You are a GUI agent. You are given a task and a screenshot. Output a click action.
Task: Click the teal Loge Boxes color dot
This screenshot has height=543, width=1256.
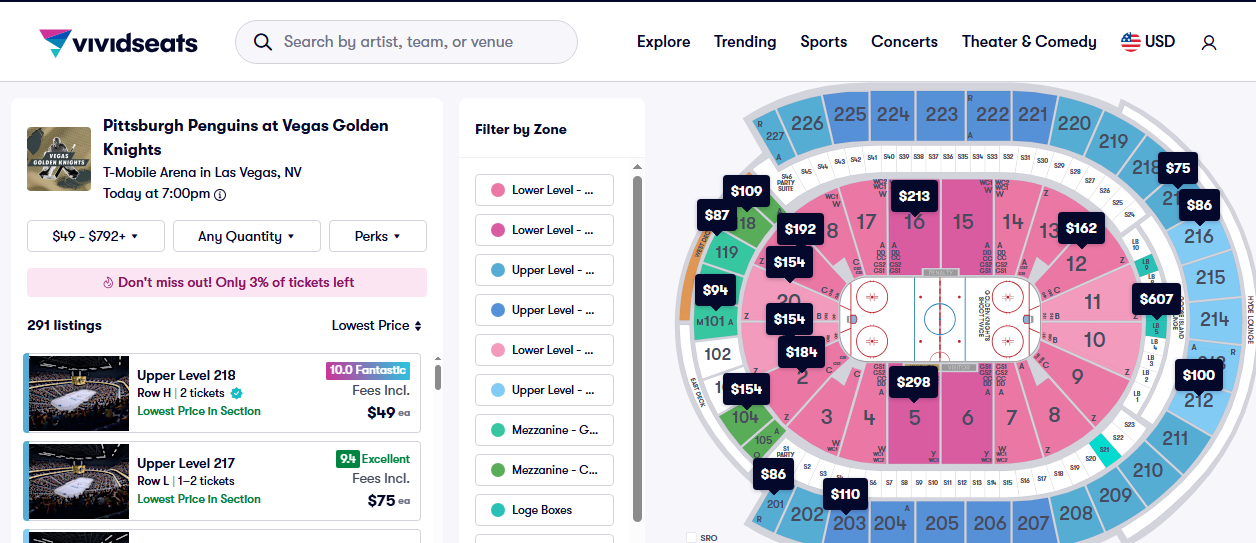click(498, 510)
